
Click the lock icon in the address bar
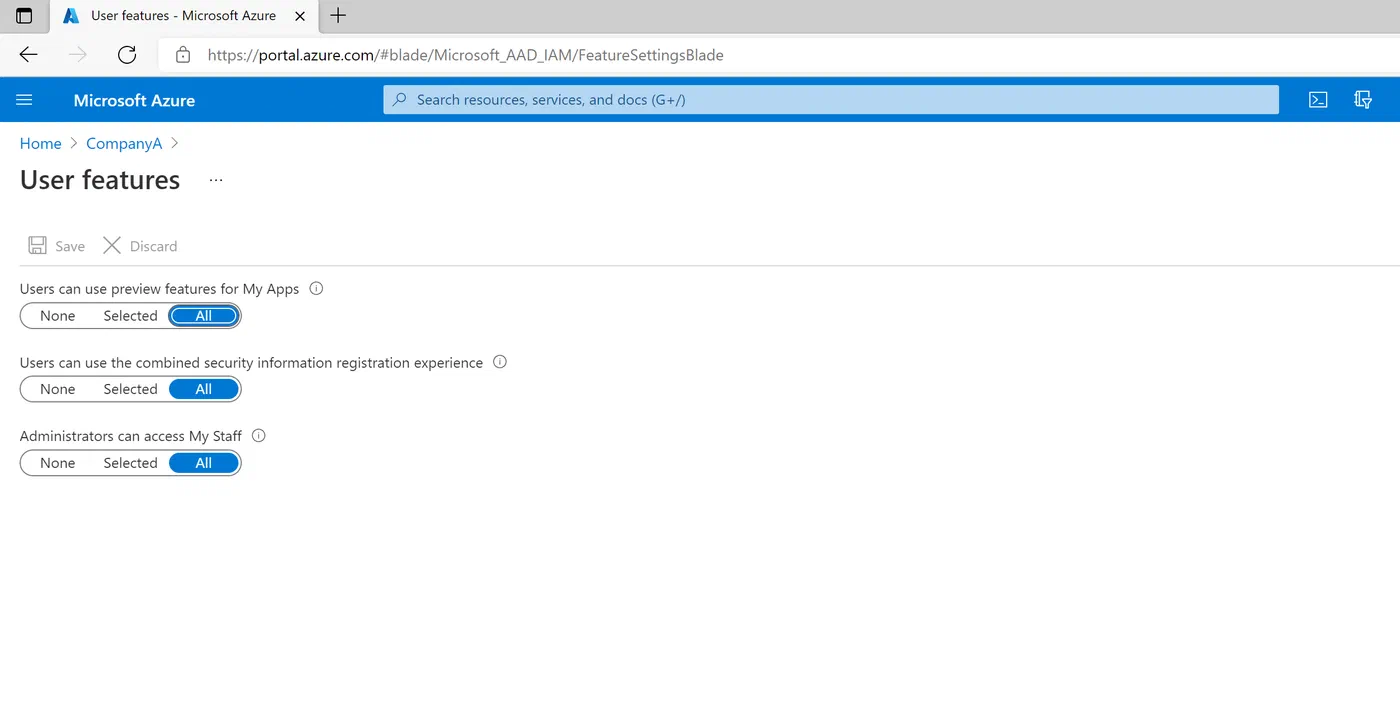pyautogui.click(x=182, y=55)
